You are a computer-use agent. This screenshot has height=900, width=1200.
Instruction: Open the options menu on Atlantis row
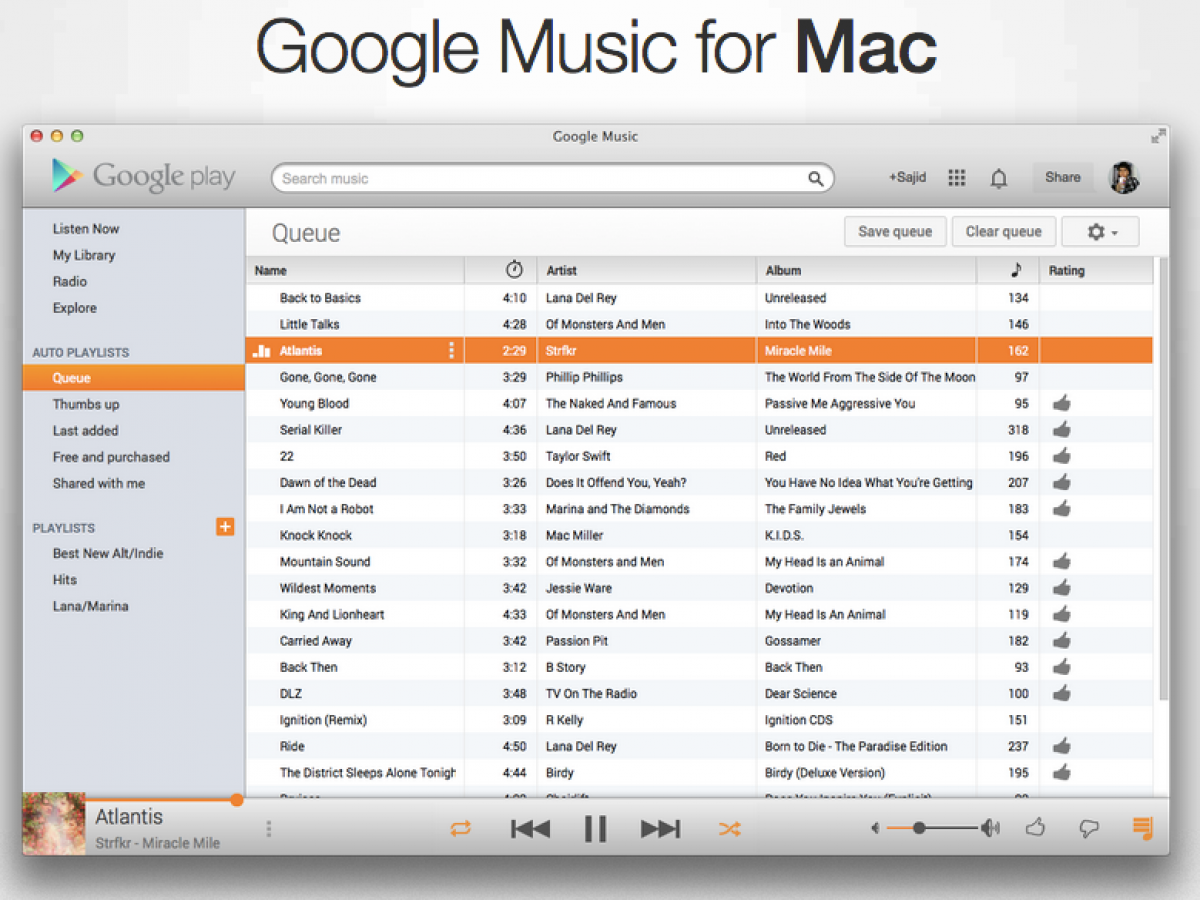coord(451,351)
